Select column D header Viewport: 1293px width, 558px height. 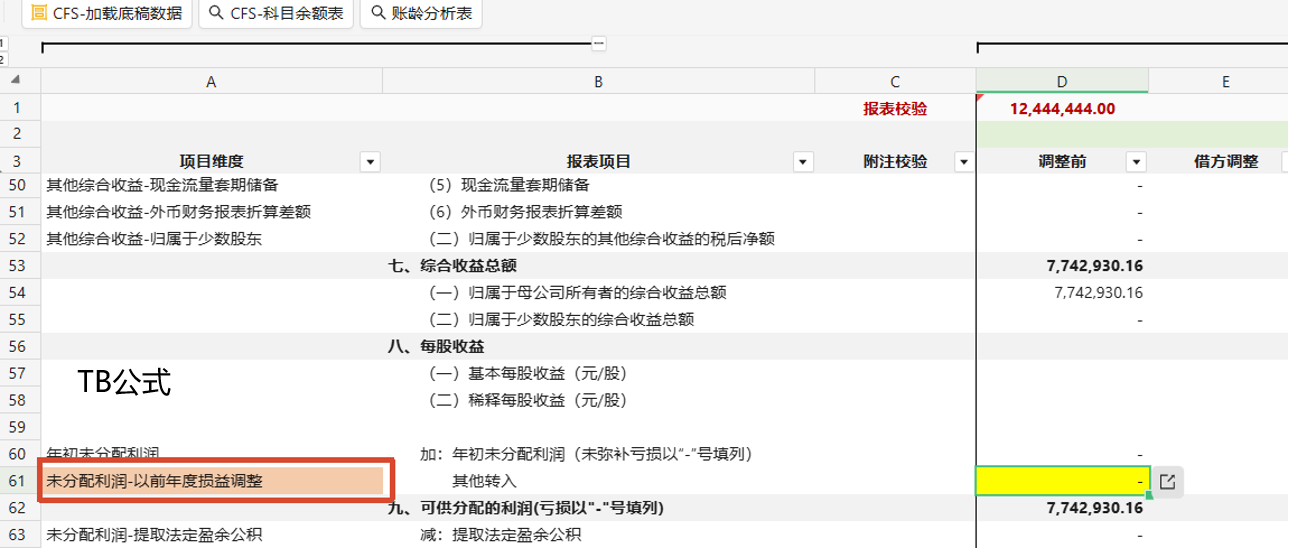tap(1062, 82)
